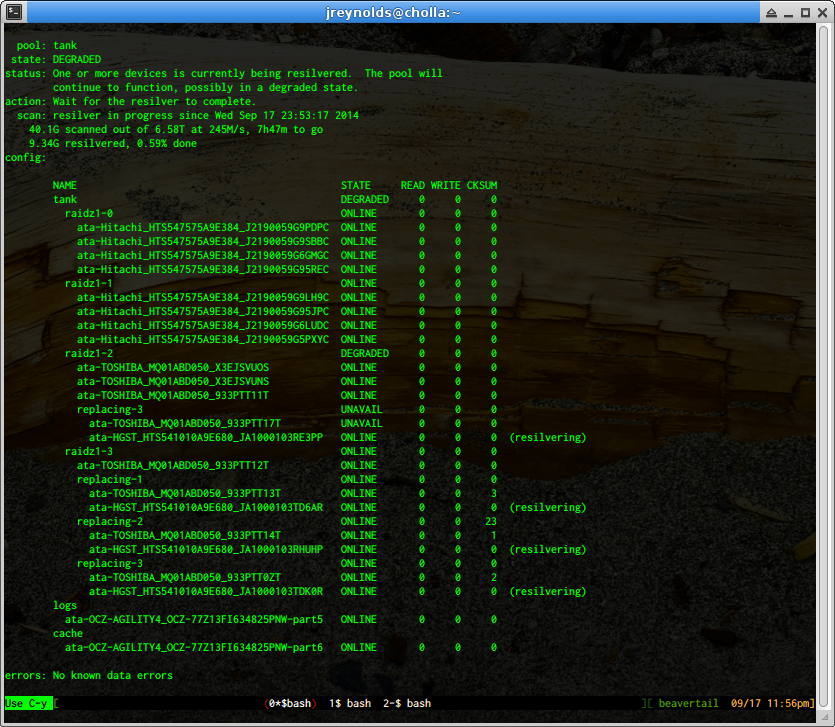Select the tank pool name

pyautogui.click(x=64, y=199)
